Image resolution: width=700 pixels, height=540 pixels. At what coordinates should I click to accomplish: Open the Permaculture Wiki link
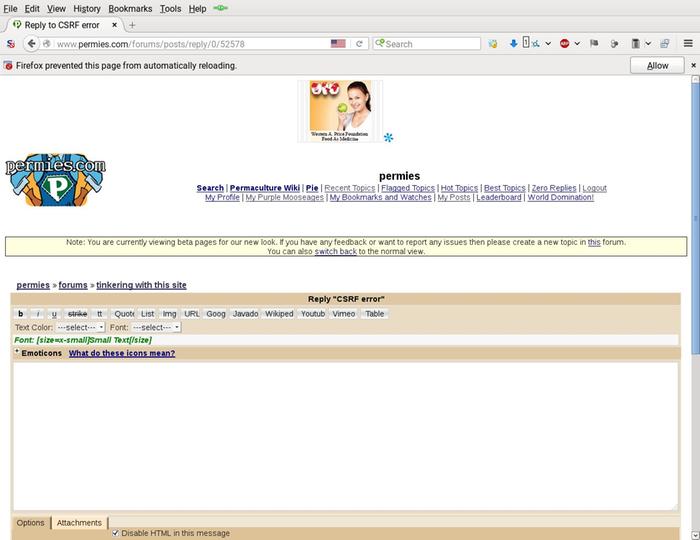264,188
